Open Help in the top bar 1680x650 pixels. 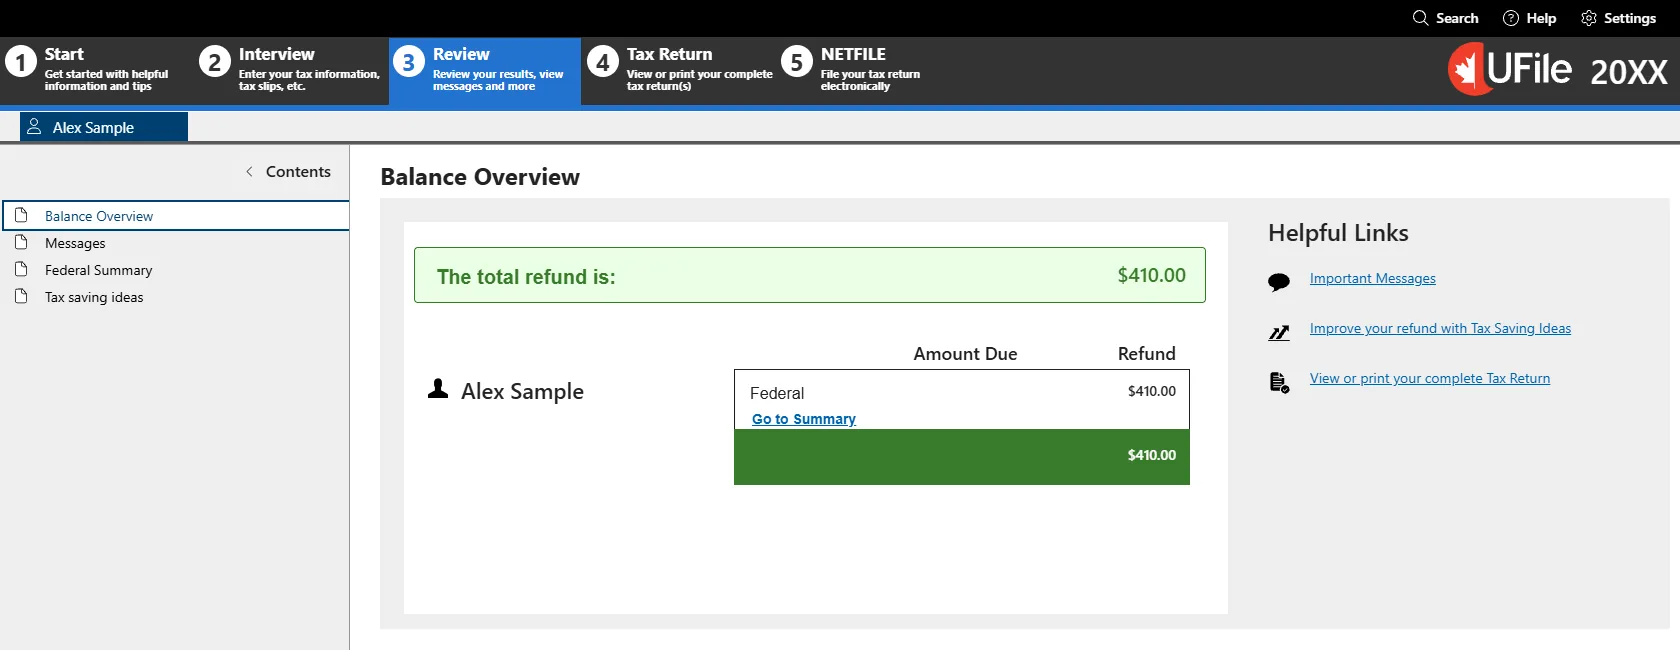1530,18
